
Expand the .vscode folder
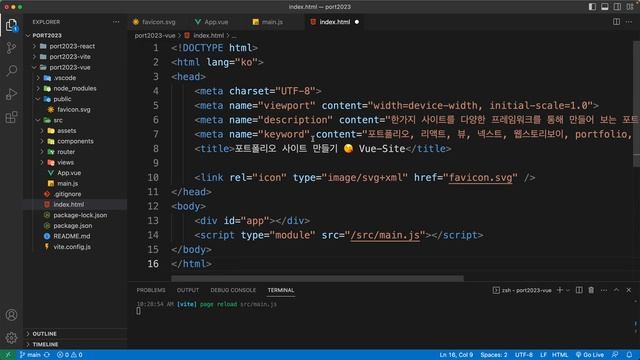76,78
